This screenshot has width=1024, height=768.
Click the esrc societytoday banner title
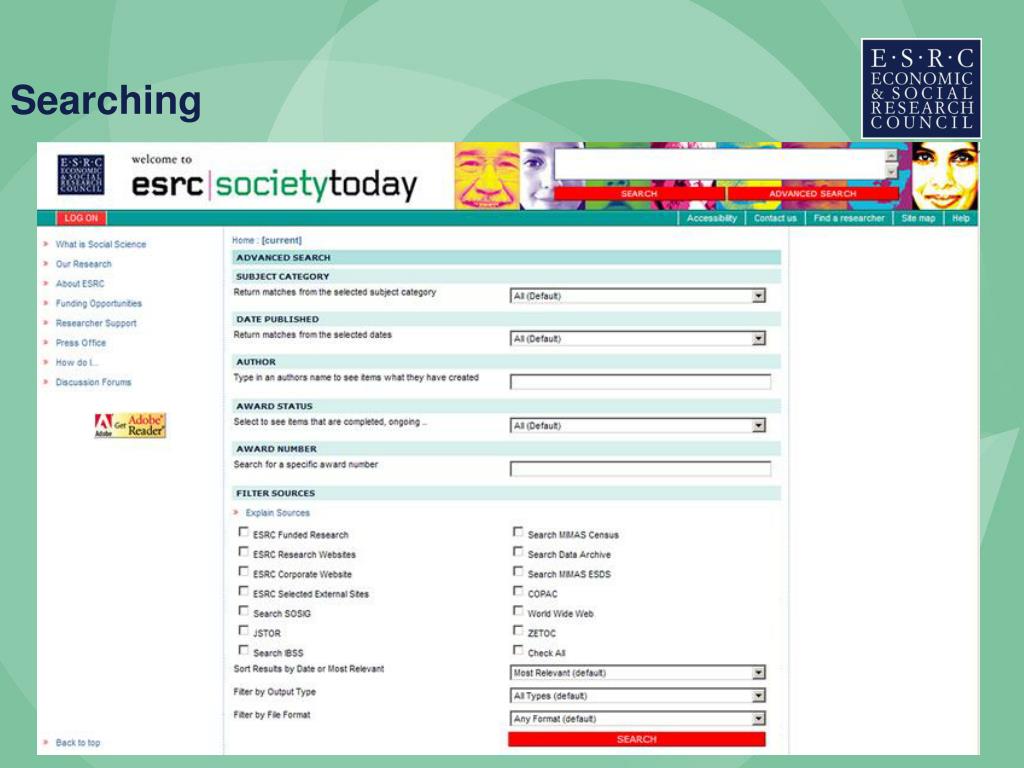coord(274,185)
